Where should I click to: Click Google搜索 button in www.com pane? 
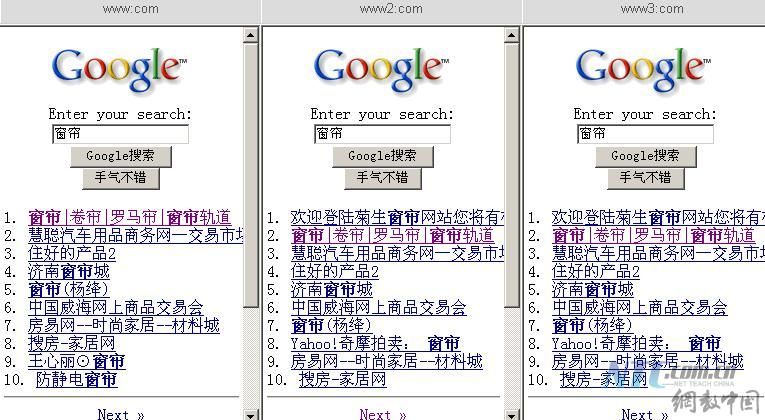pyautogui.click(x=121, y=156)
